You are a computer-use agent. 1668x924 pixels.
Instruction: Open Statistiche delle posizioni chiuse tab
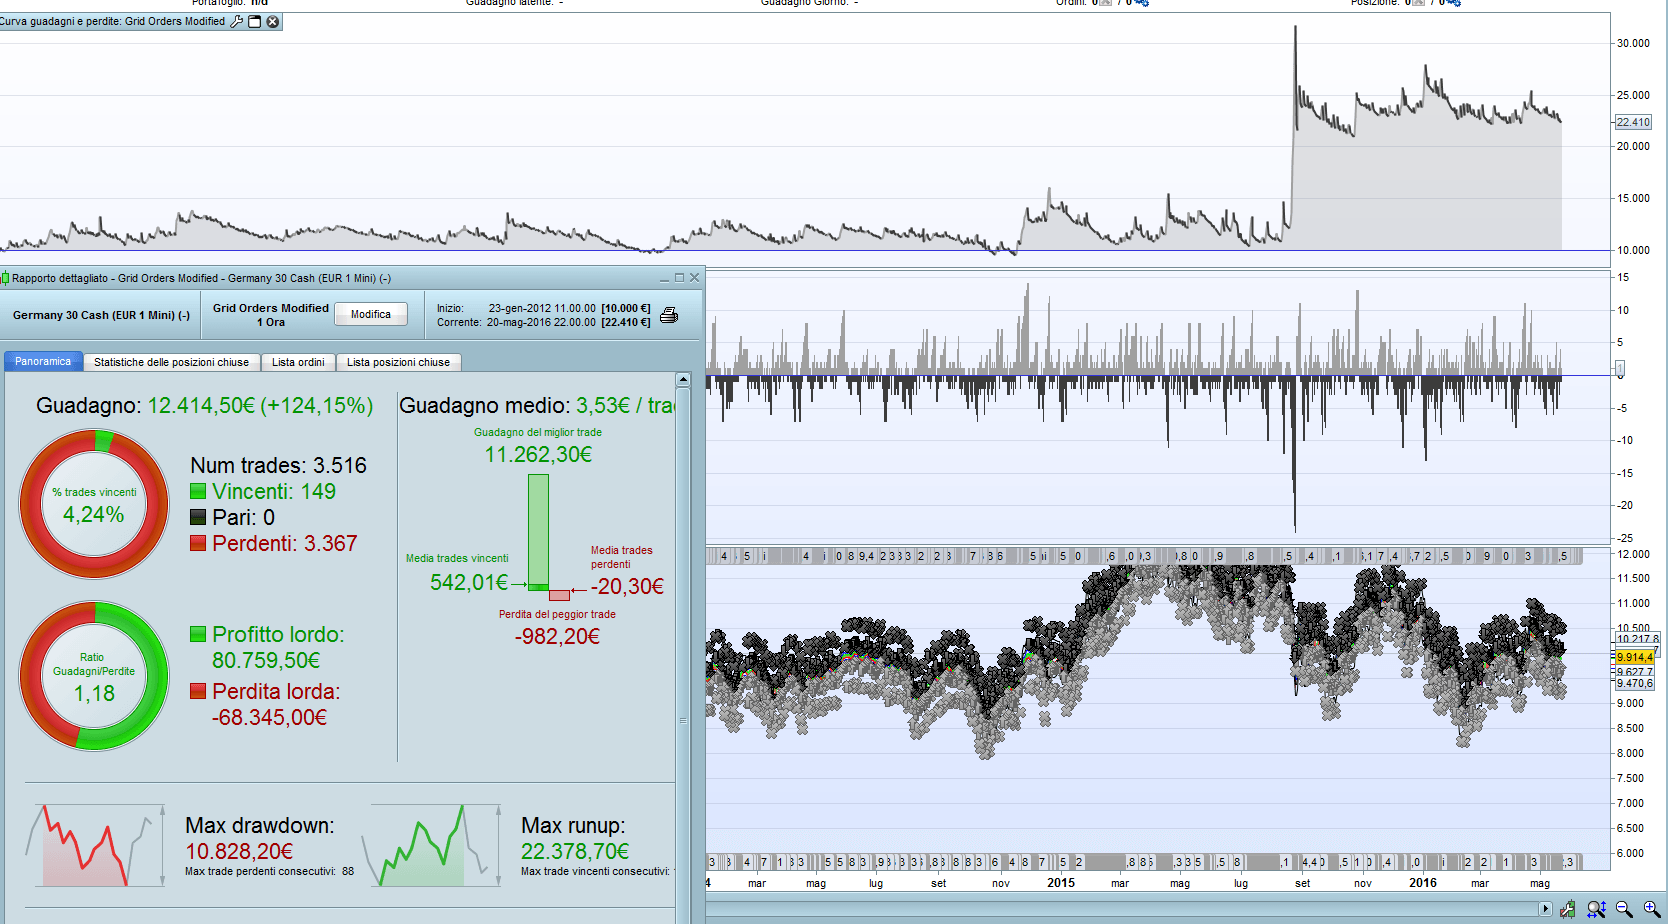coord(172,362)
